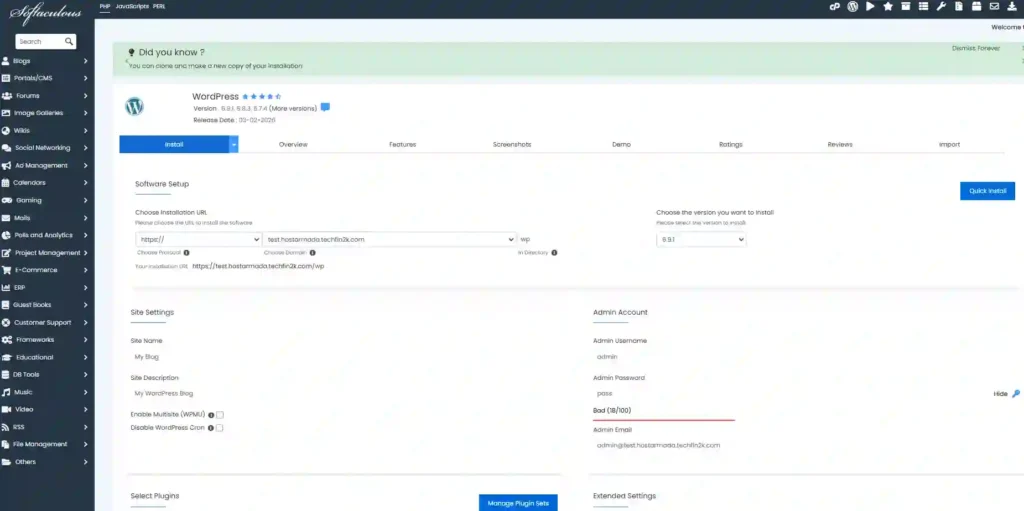Select the PERL tab in top bar

(159, 6)
